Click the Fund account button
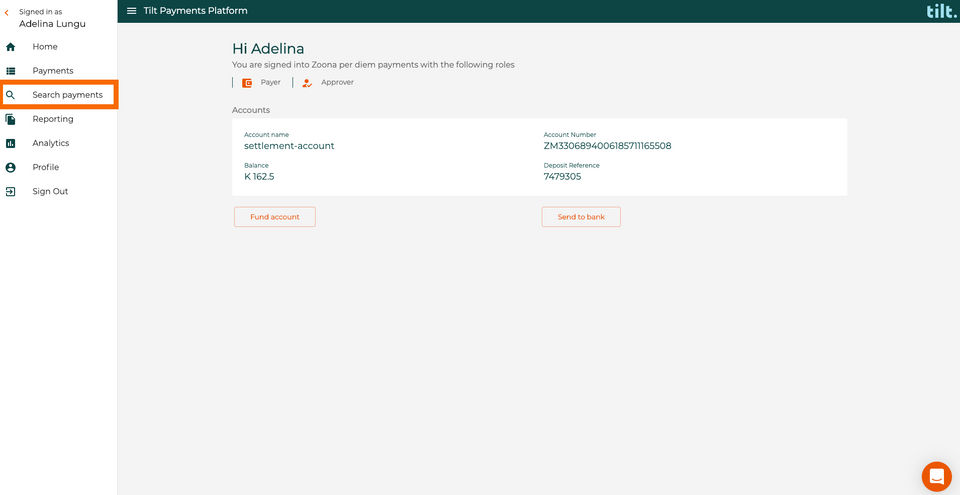 275,217
